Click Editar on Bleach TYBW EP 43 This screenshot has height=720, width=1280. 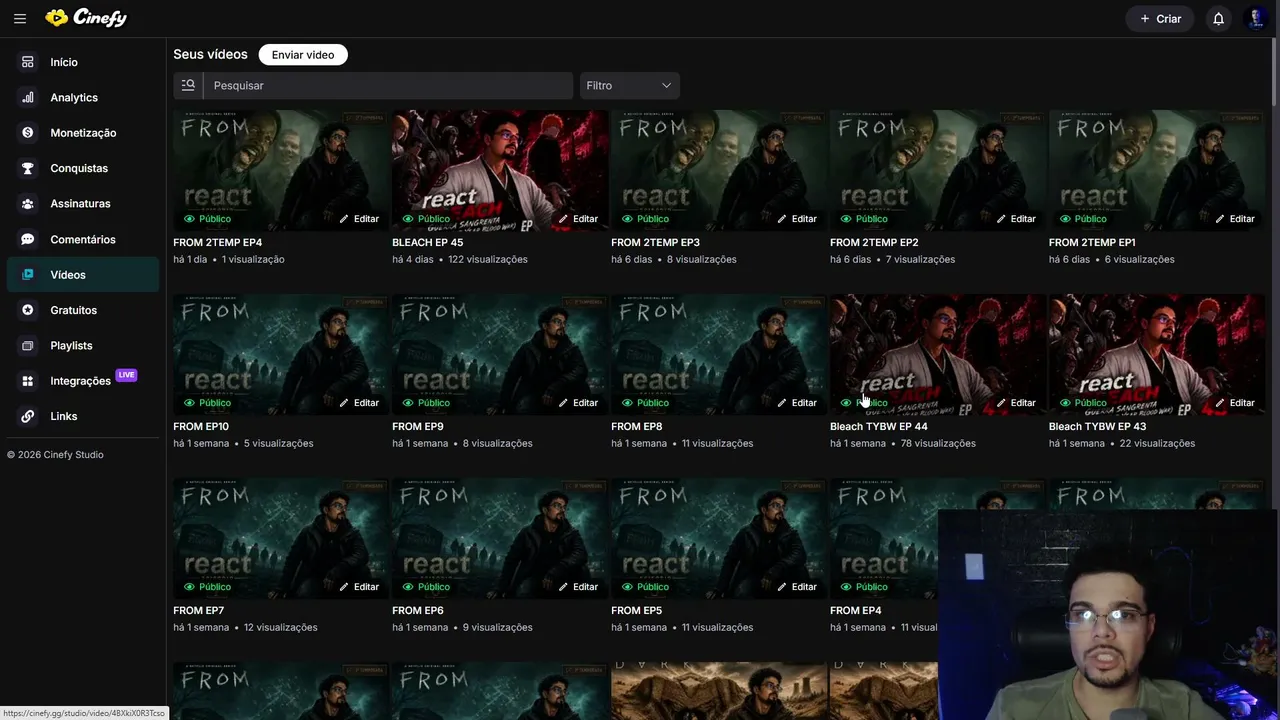[1235, 403]
